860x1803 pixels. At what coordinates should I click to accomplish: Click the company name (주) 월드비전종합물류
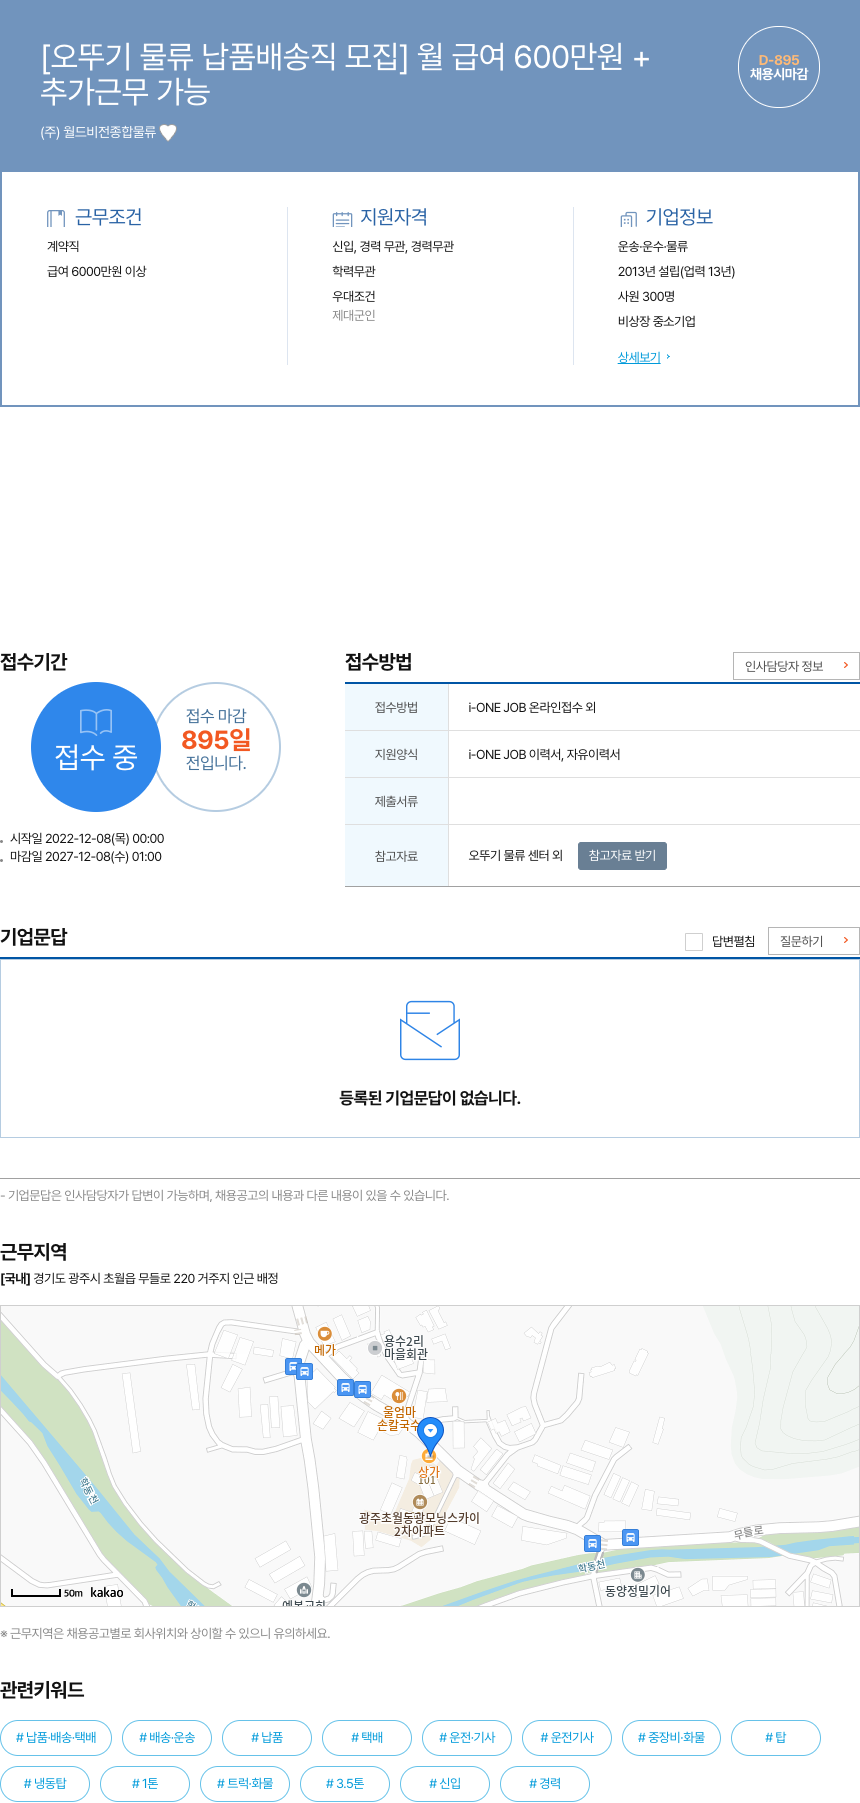point(98,132)
